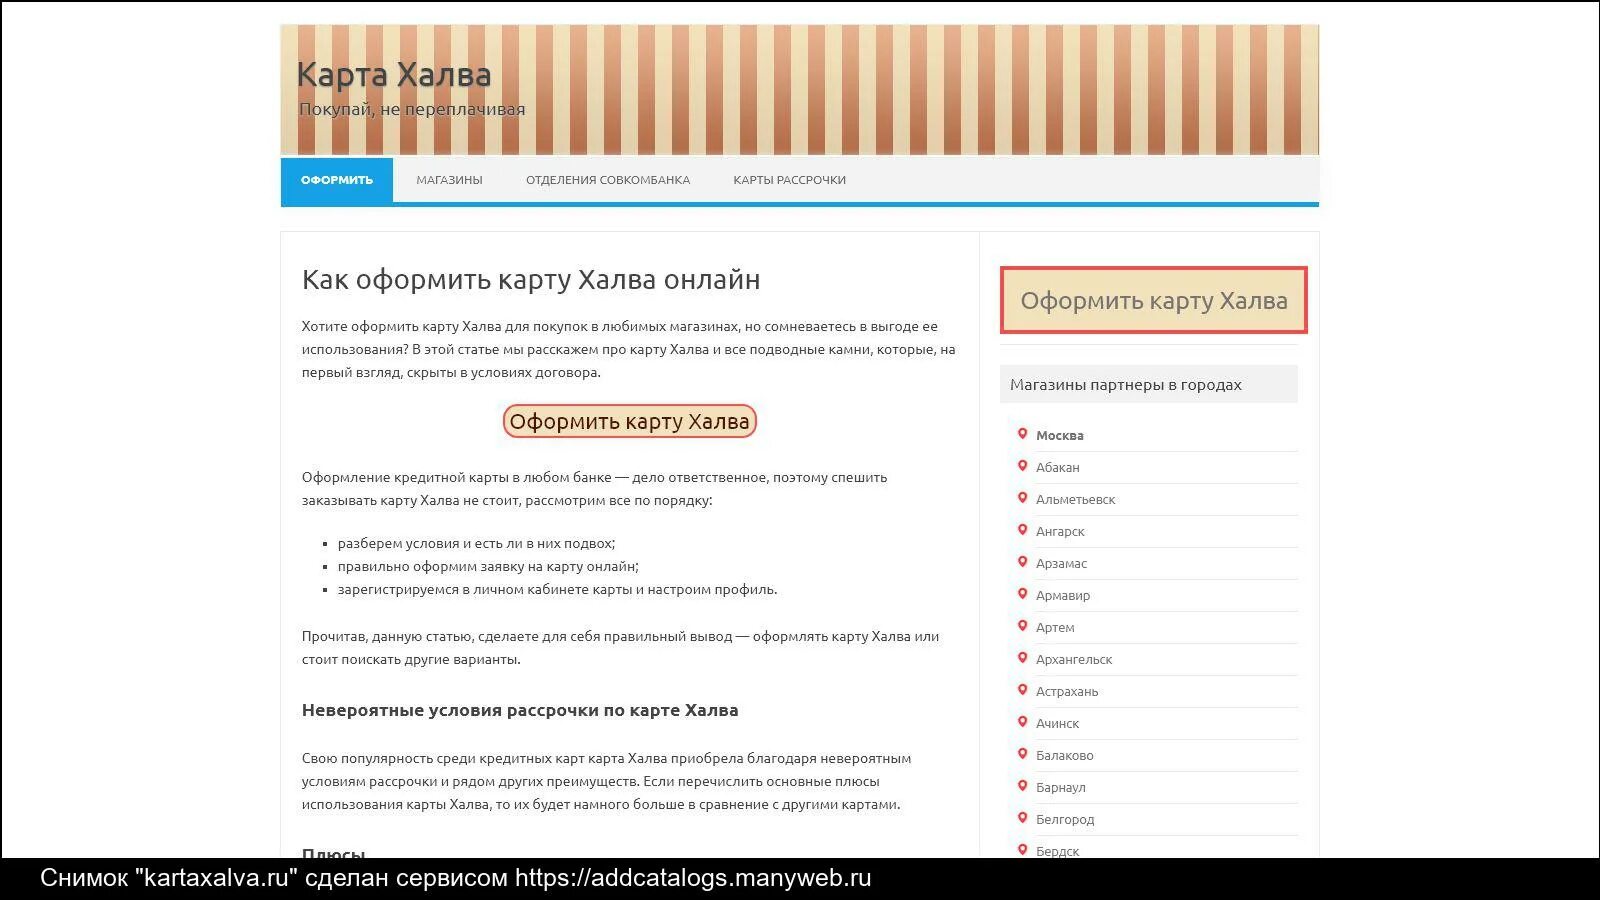The width and height of the screenshot is (1600, 900).
Task: Open the МАГАЗИНЫ menu item
Action: point(449,180)
